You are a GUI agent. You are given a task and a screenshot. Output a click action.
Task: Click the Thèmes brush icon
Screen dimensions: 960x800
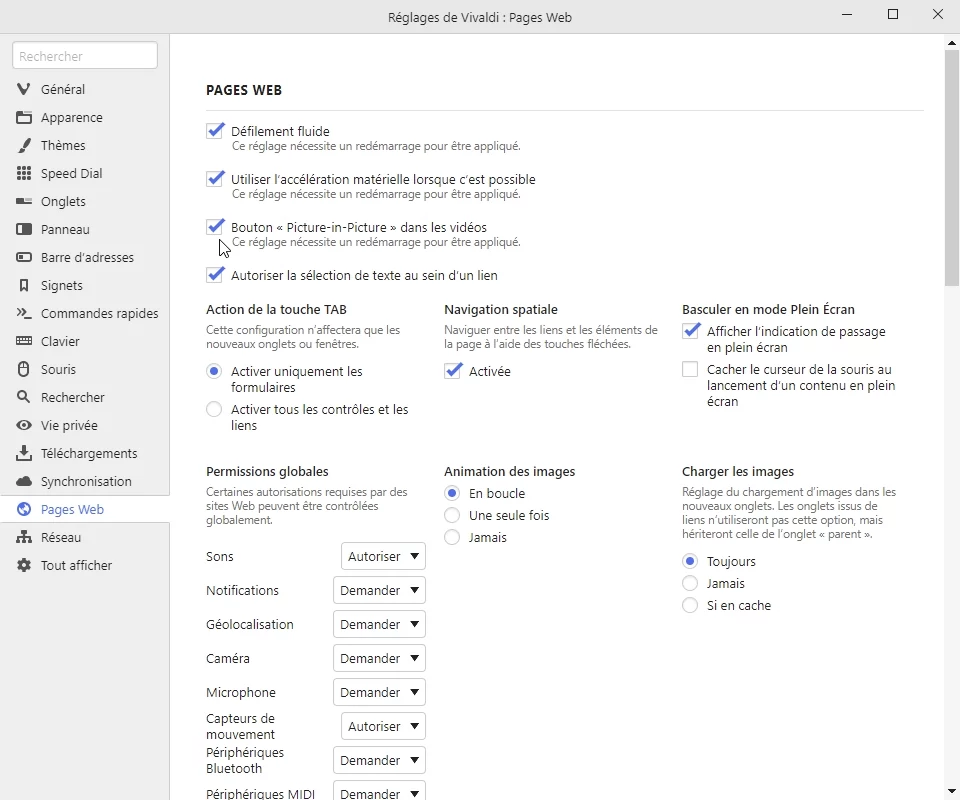23,146
